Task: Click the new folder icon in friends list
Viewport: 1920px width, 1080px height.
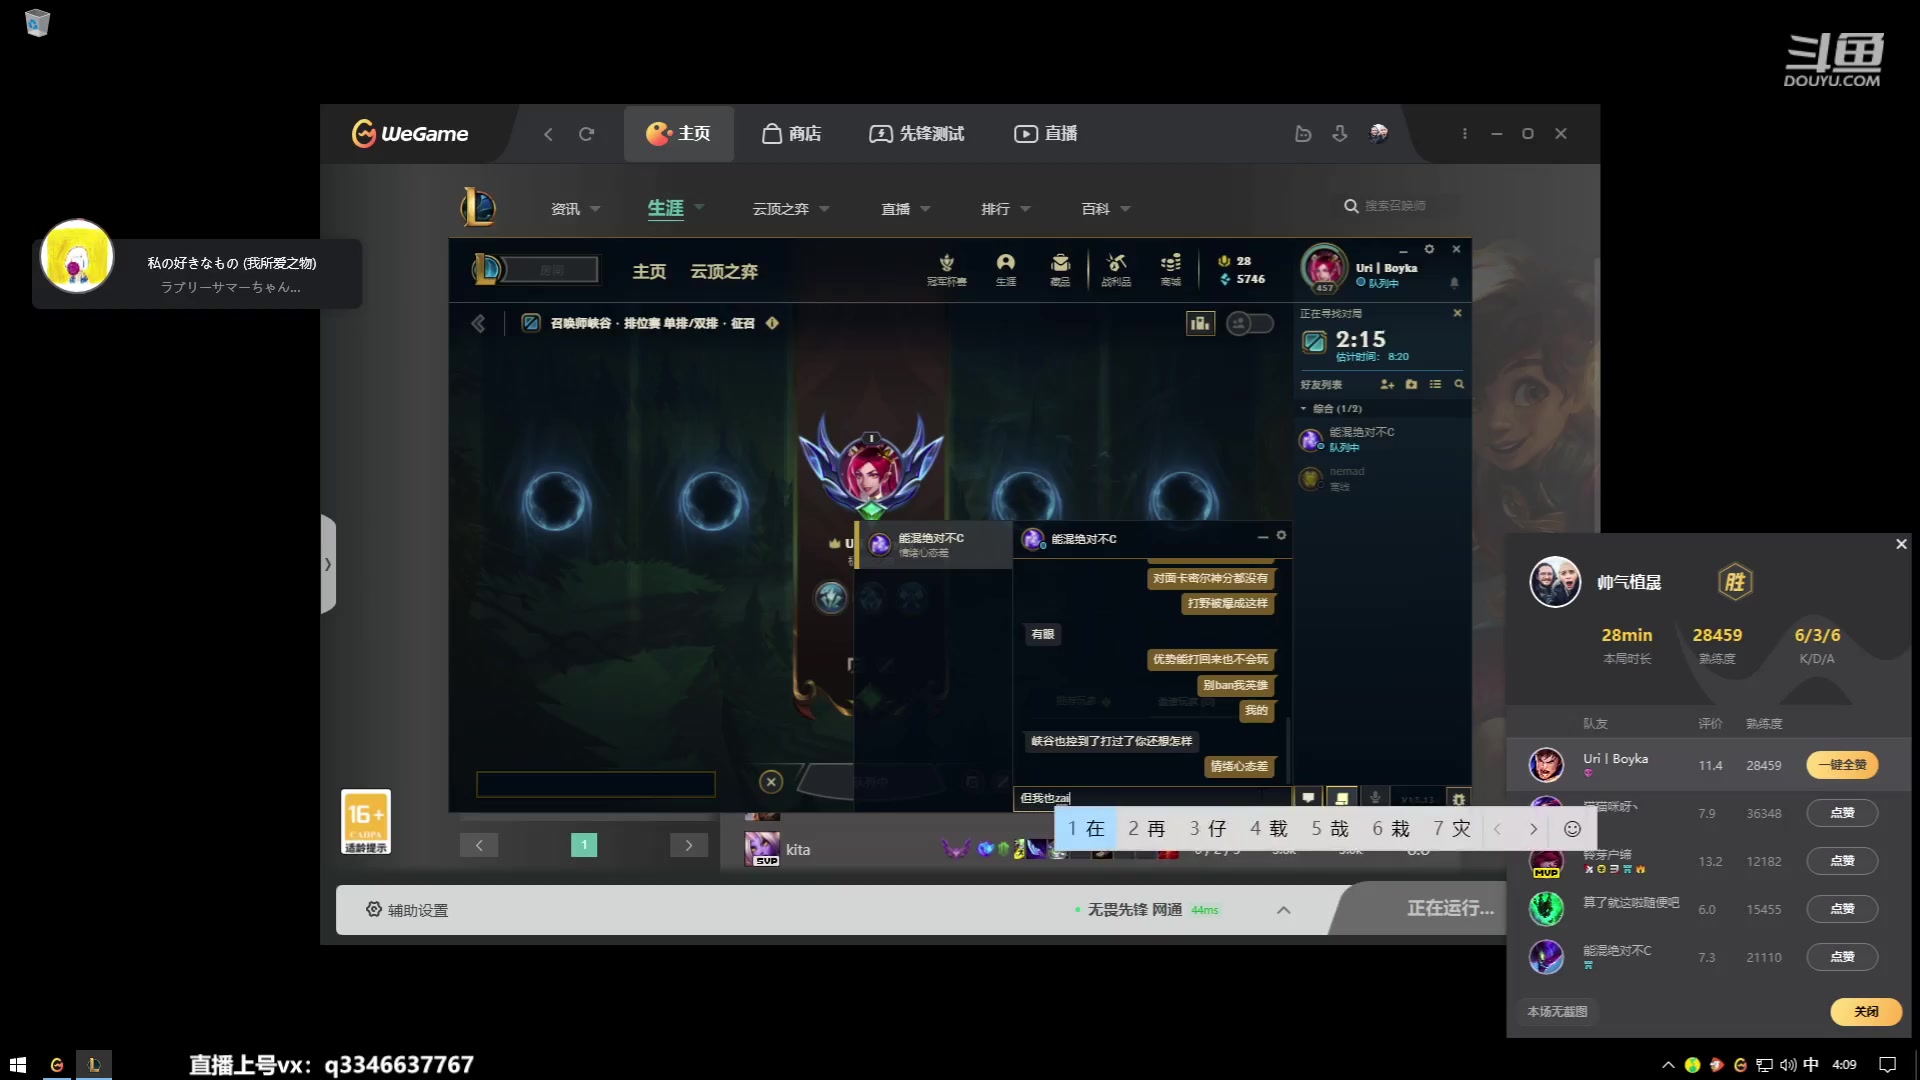Action: (x=1411, y=384)
